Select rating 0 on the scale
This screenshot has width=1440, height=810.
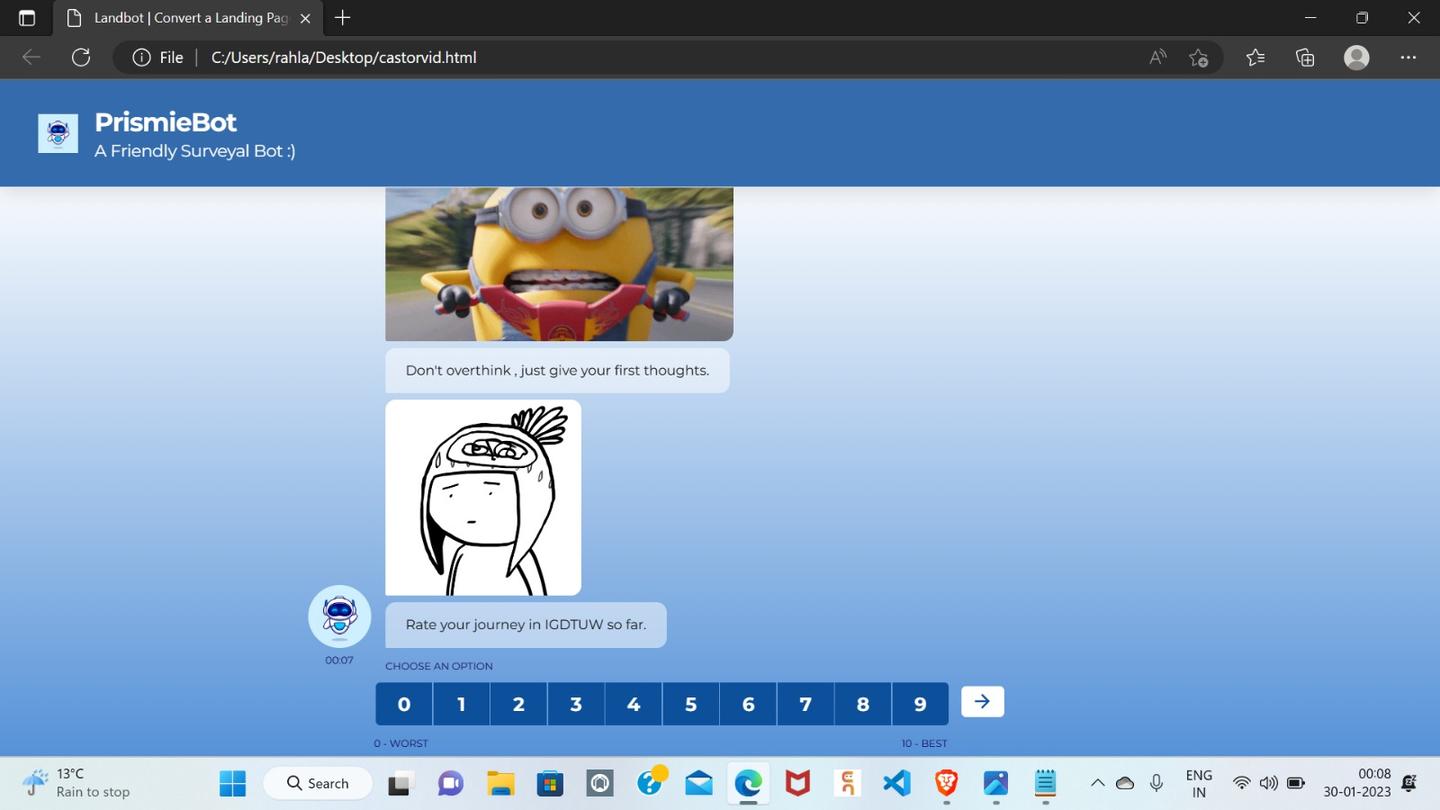click(404, 704)
